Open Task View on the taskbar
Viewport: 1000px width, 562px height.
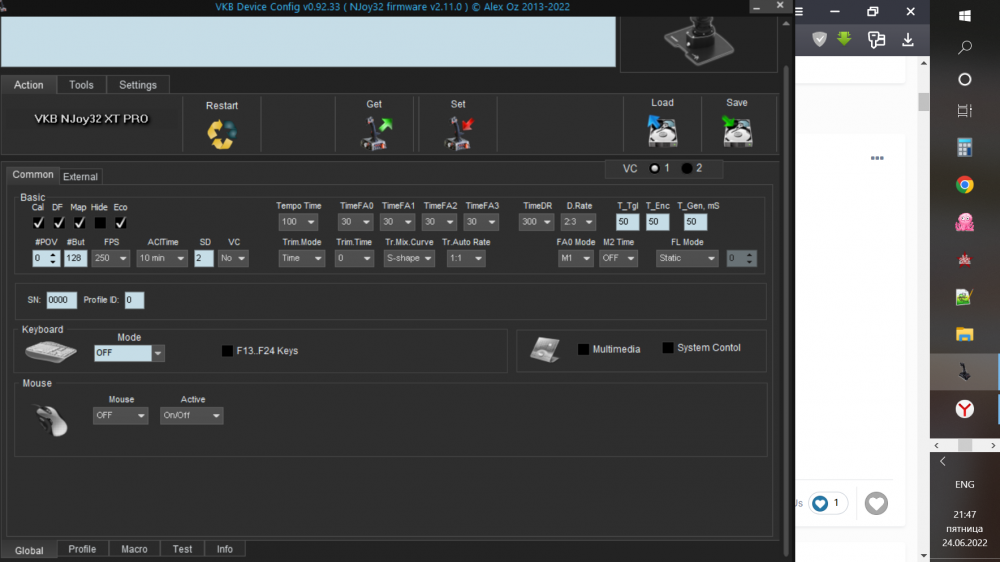point(964,110)
